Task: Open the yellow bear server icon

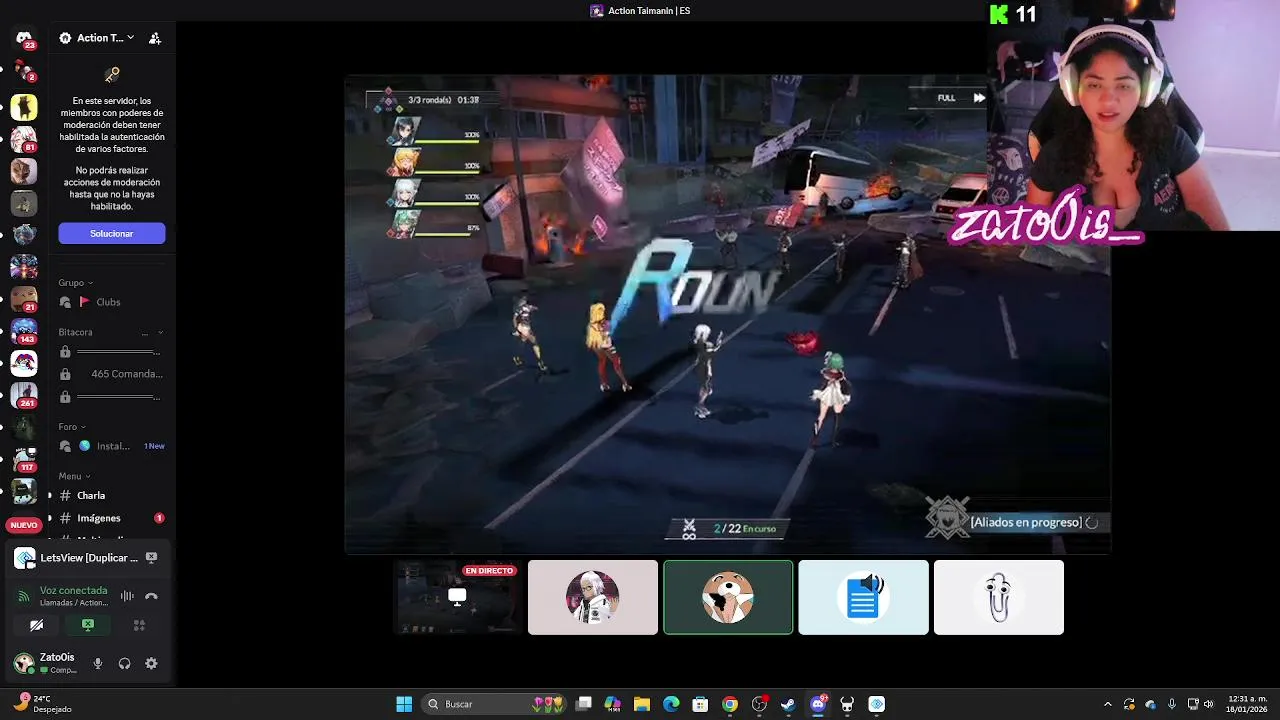Action: pyautogui.click(x=24, y=106)
